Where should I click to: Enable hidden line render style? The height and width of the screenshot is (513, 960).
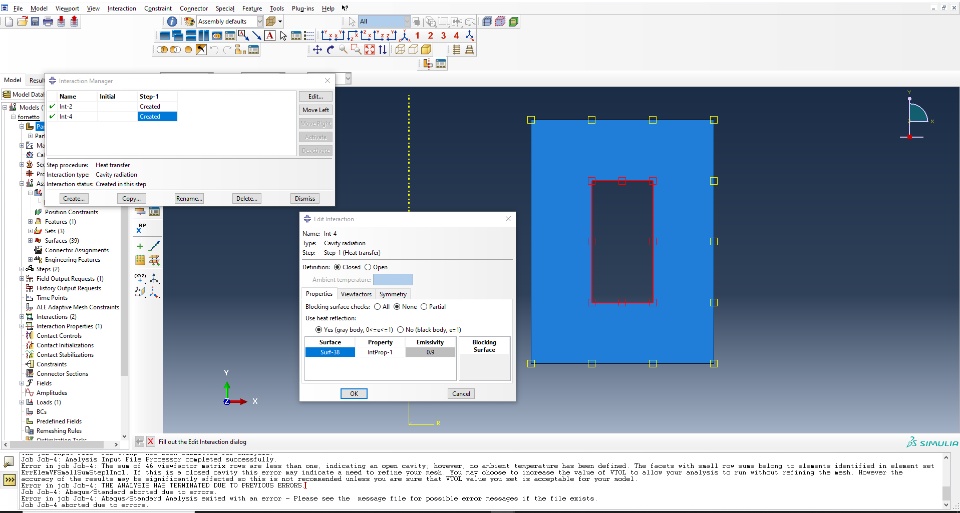coord(413,50)
